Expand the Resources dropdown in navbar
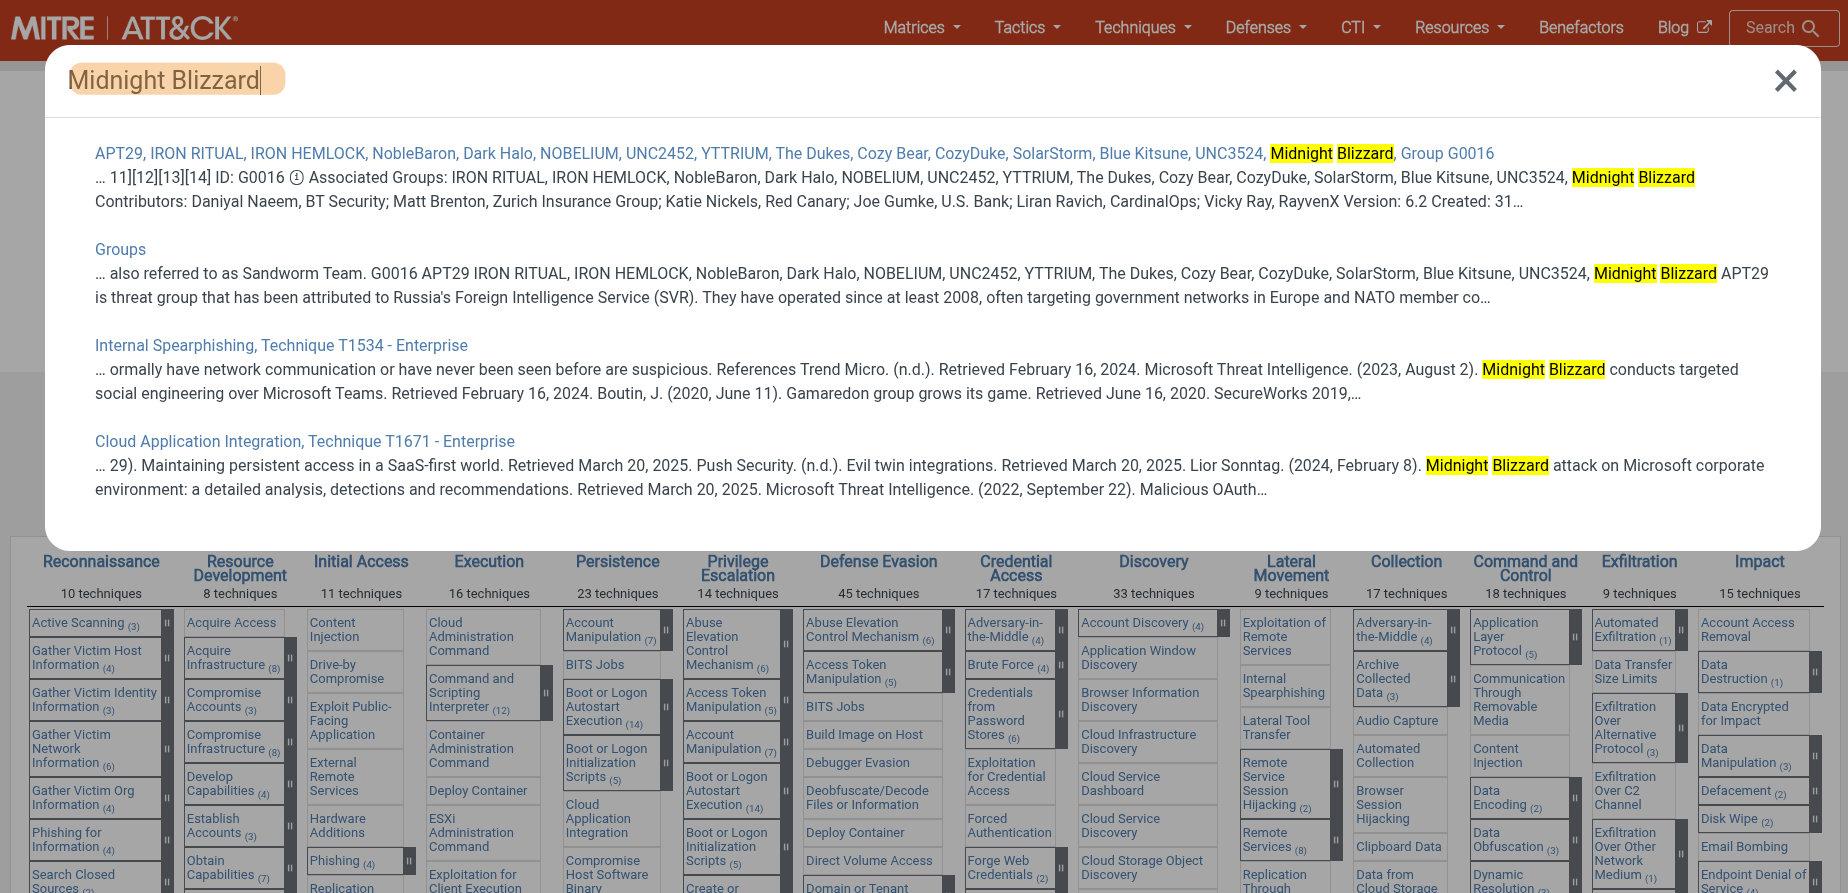 click(1459, 27)
